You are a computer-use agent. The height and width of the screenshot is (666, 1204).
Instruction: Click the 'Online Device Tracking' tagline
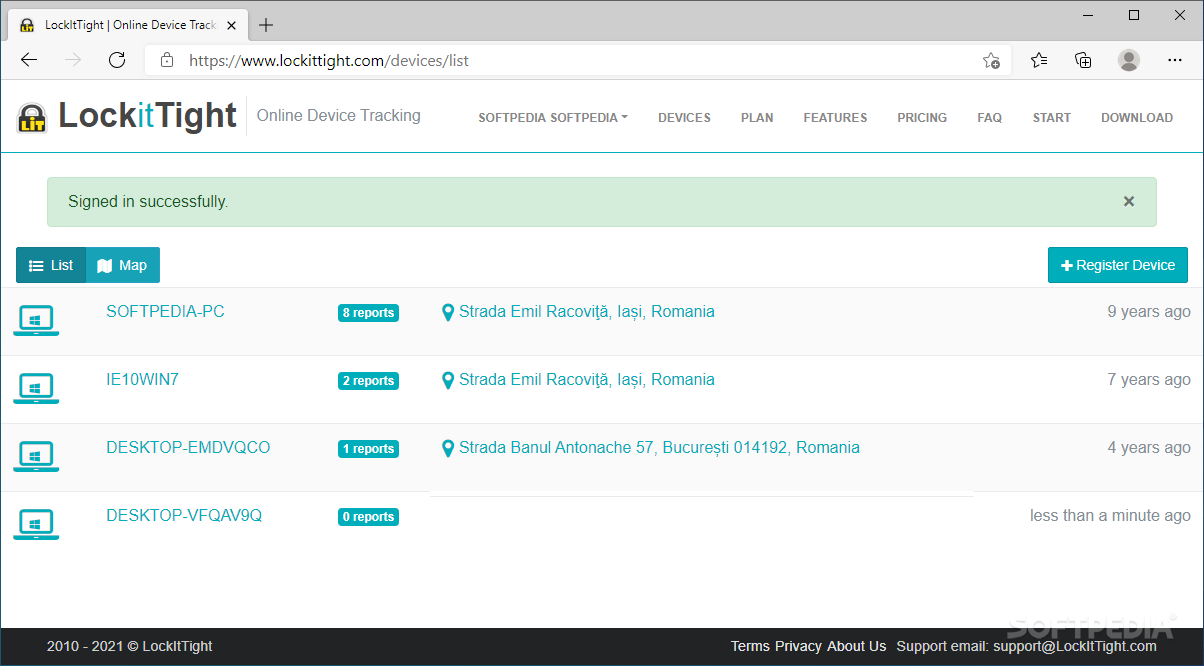coord(339,116)
